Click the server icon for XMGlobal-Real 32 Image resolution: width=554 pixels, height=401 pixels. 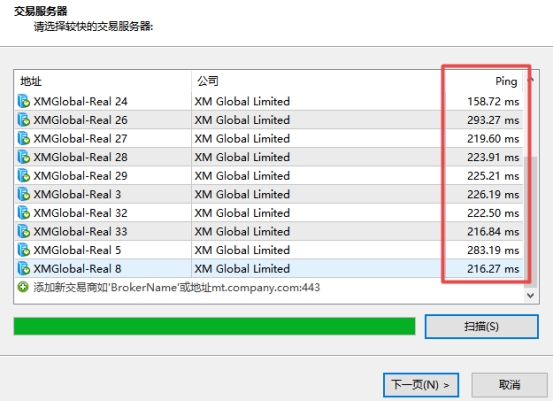[24, 213]
